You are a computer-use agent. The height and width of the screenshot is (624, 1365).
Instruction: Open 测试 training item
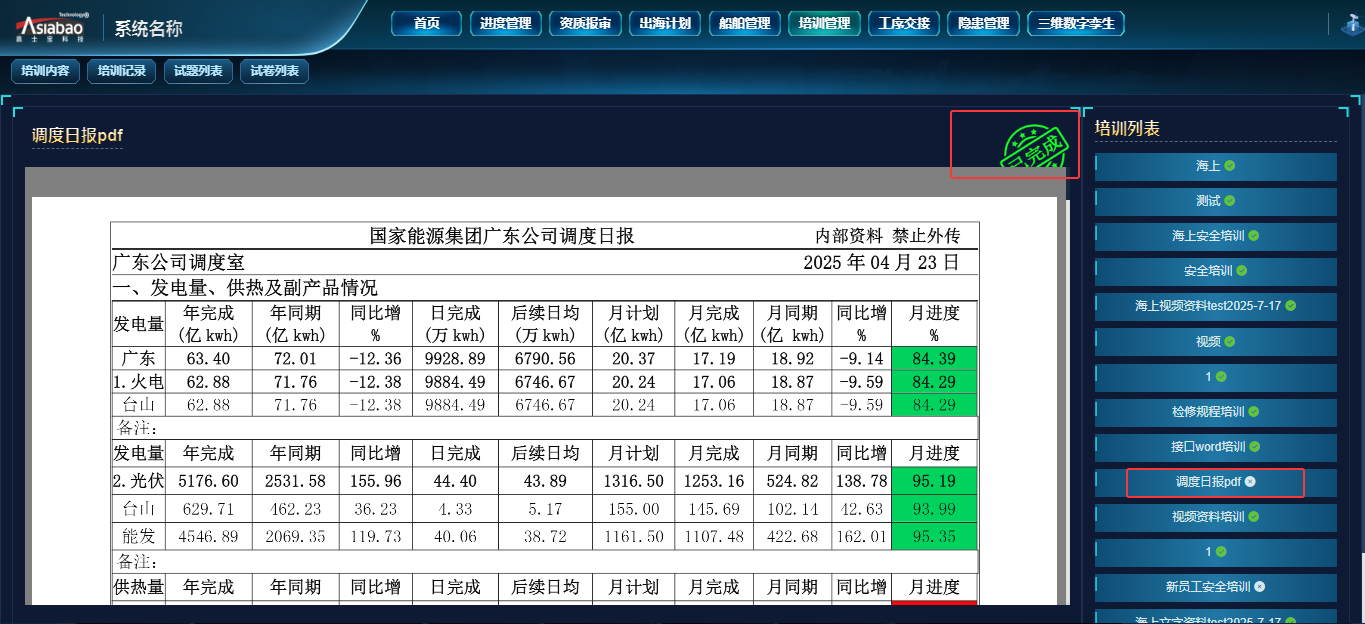click(x=1216, y=201)
